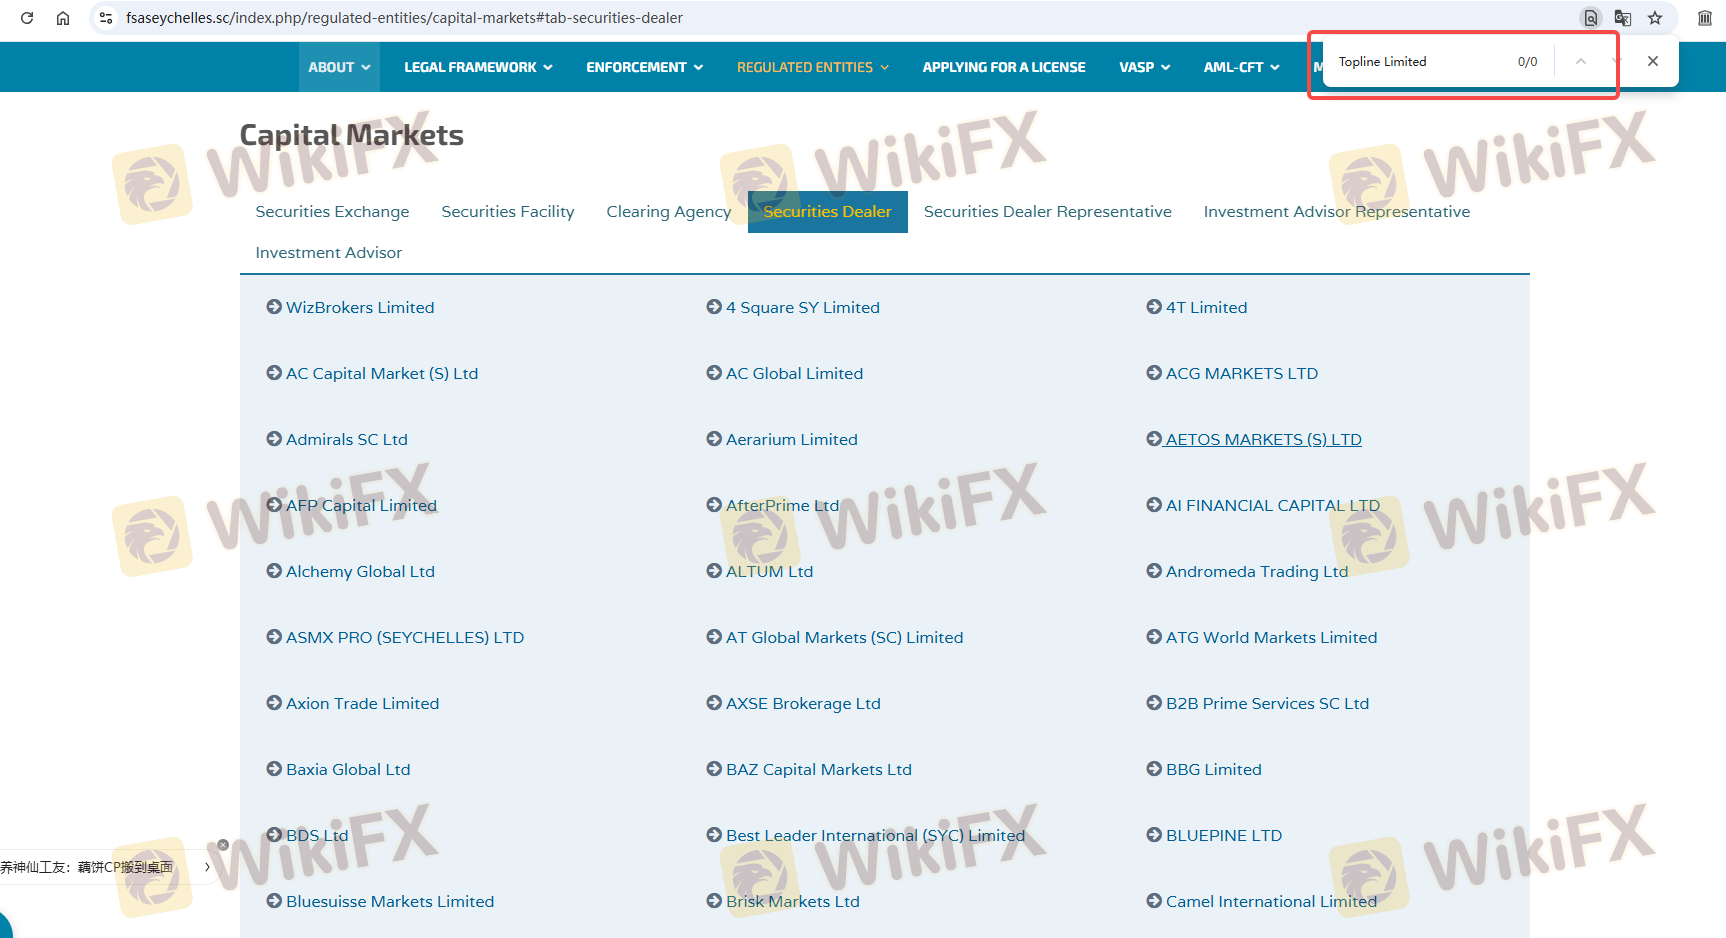Click the arrow icon beside Andromeda Trading Ltd

coord(1154,571)
